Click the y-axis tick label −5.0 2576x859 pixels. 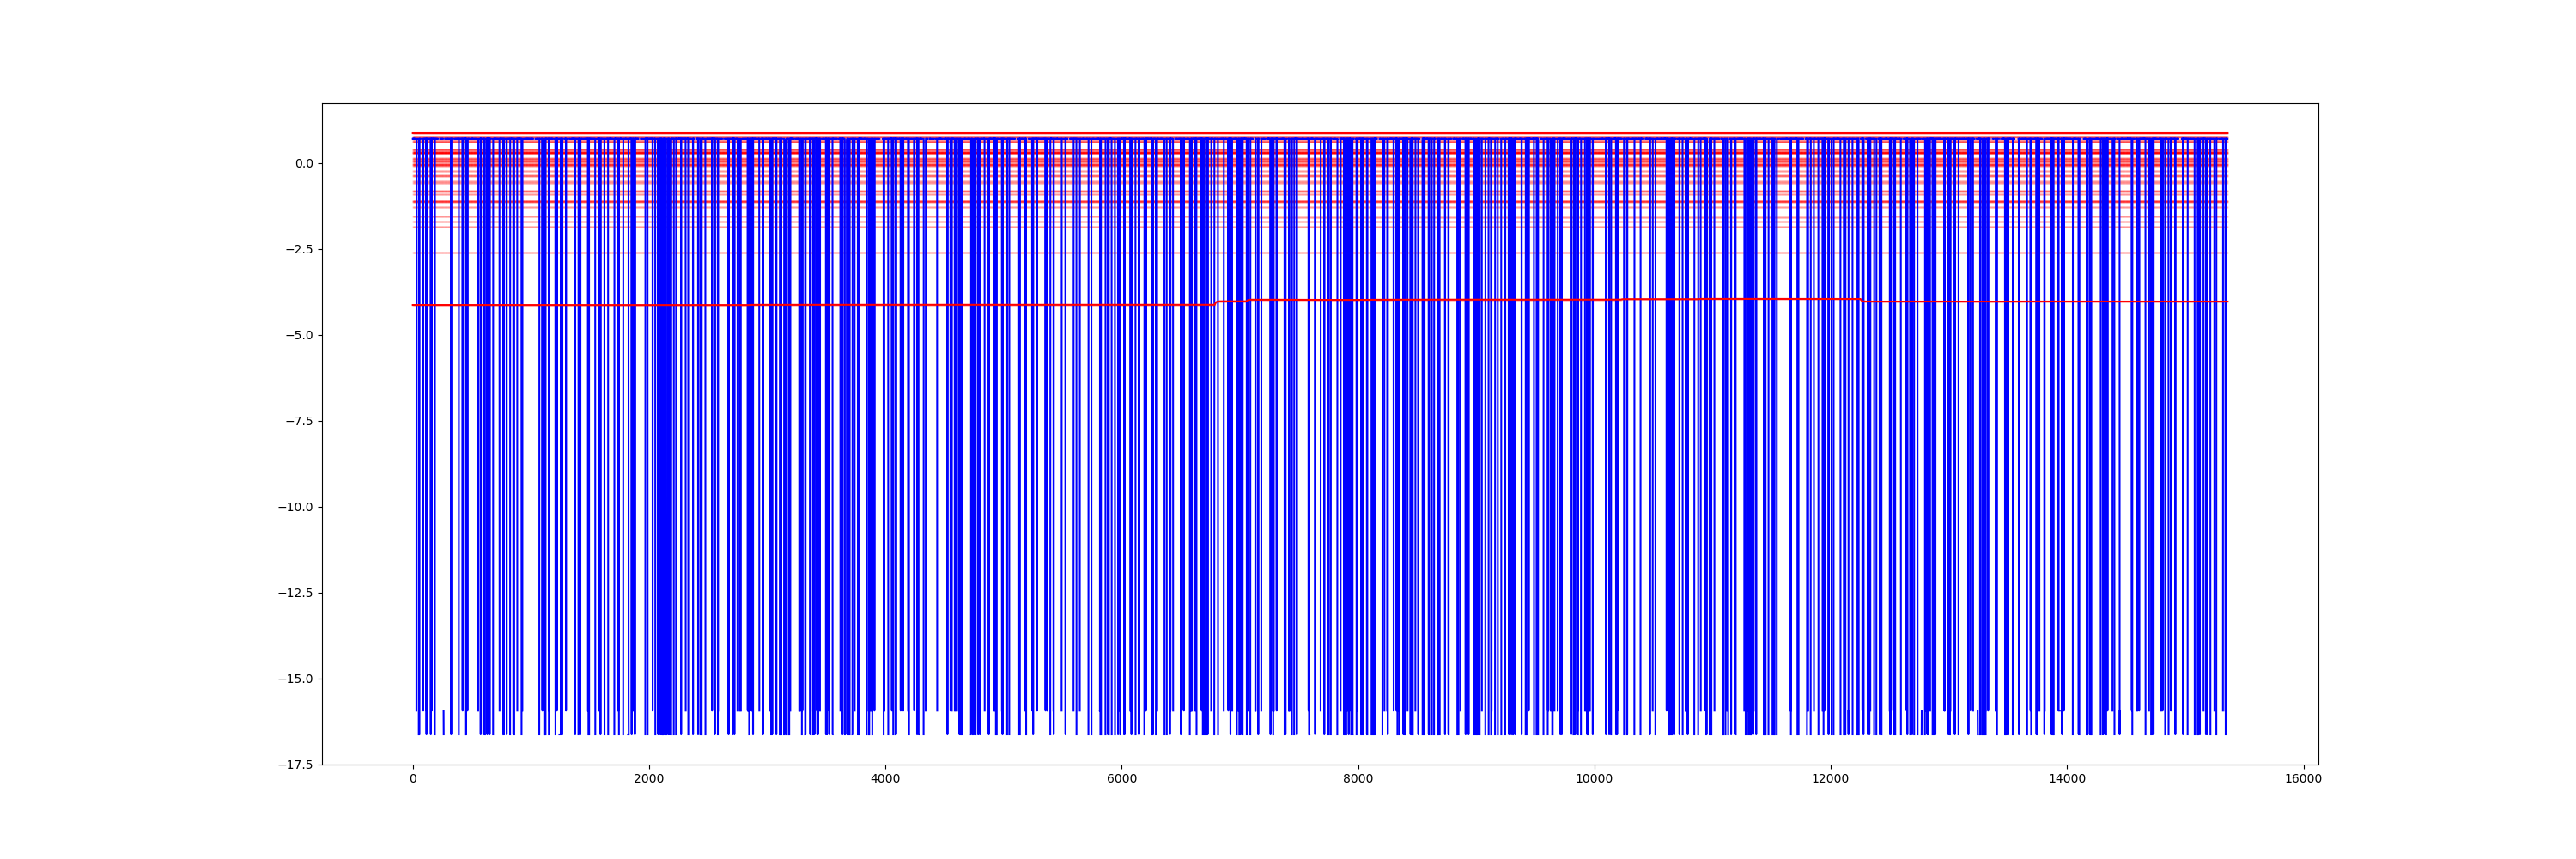(x=299, y=335)
